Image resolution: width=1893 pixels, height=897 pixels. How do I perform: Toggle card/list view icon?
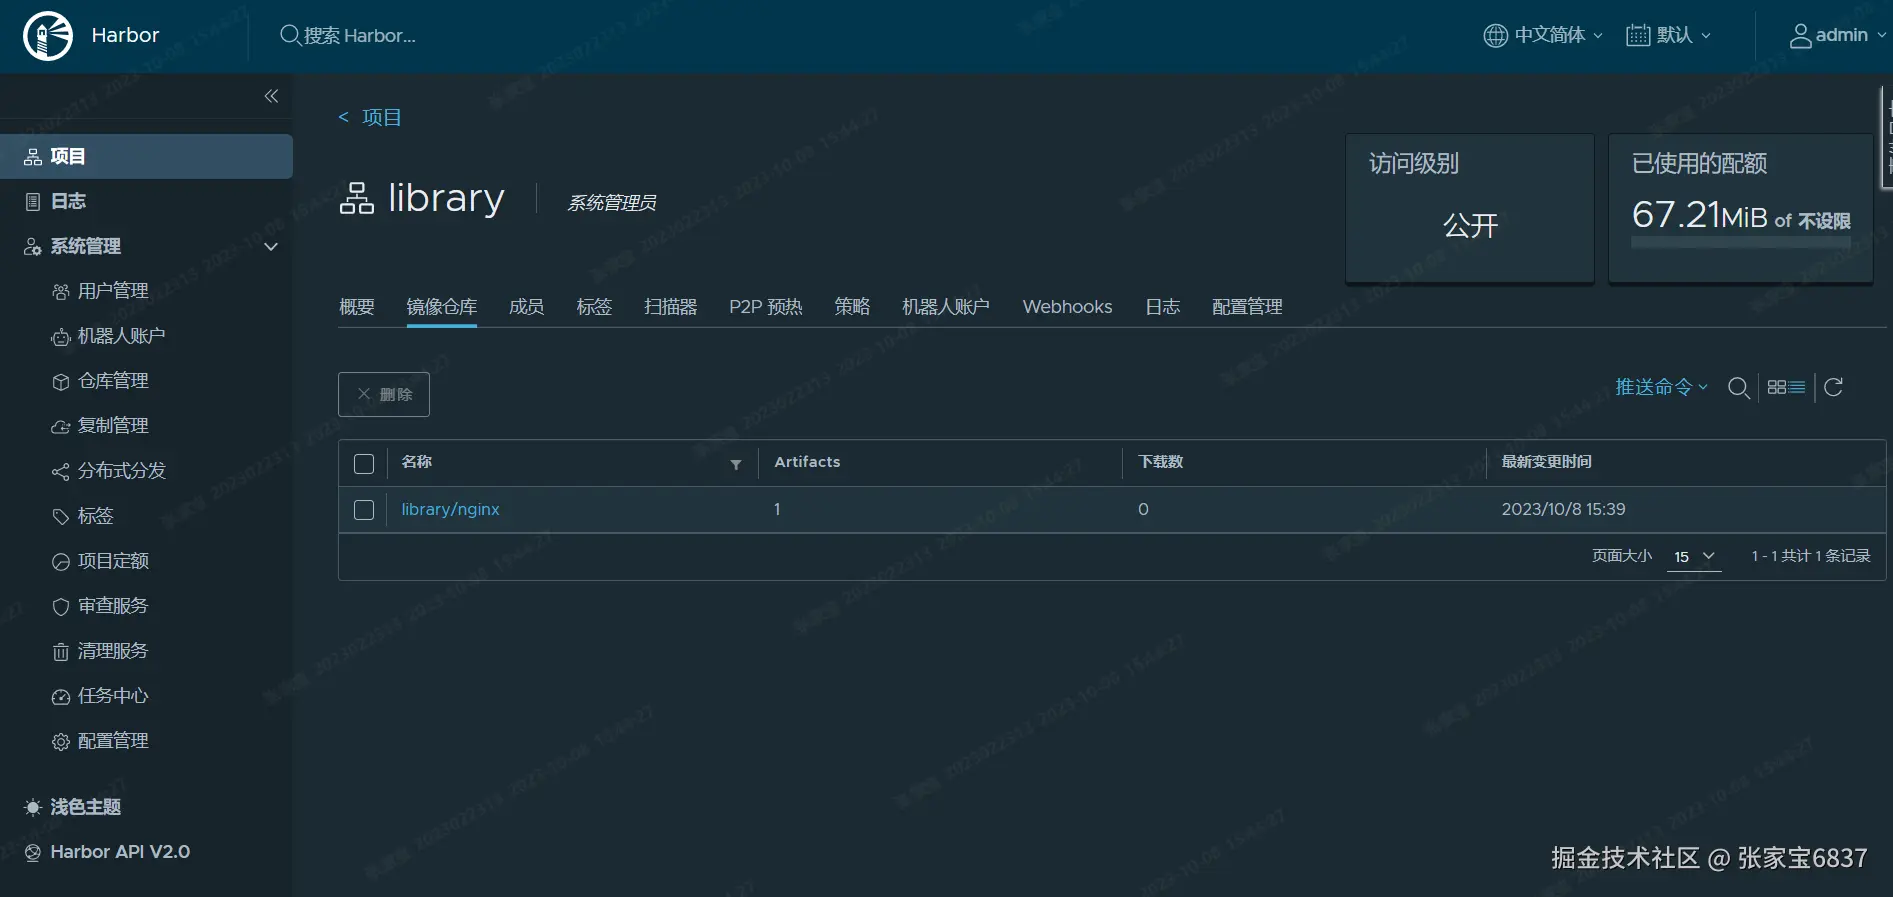pos(1786,387)
